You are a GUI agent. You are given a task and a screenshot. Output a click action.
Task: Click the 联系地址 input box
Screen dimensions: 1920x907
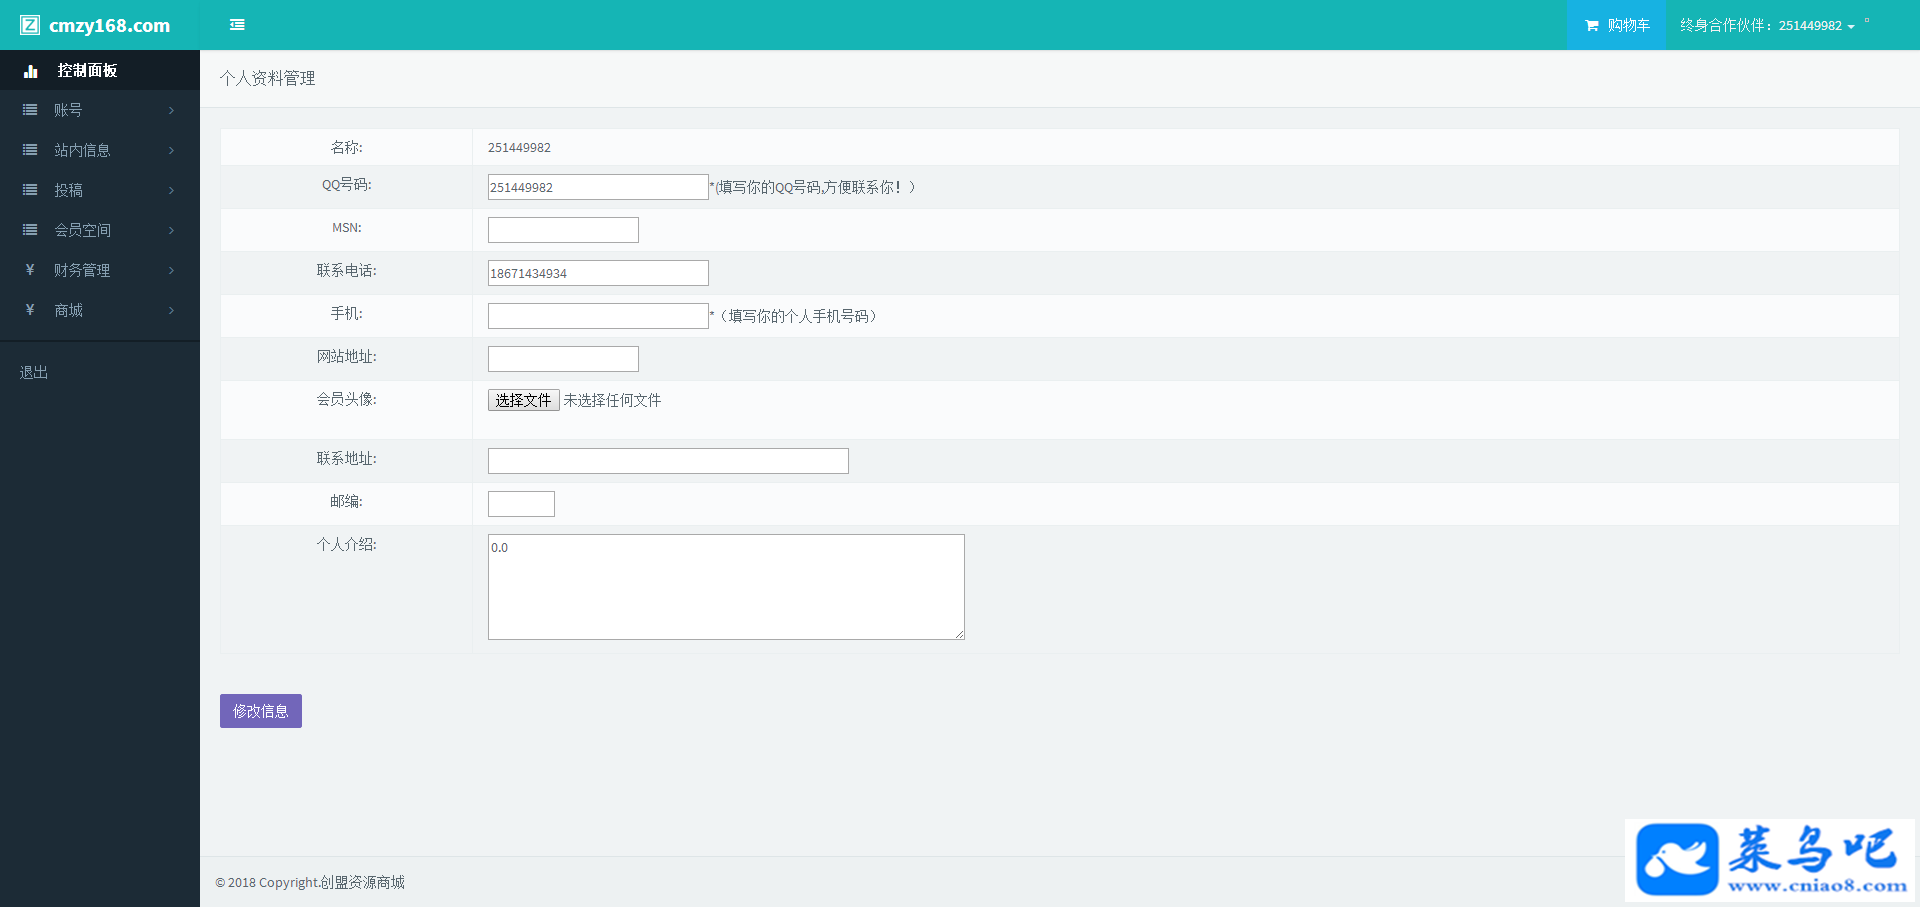coord(668,461)
